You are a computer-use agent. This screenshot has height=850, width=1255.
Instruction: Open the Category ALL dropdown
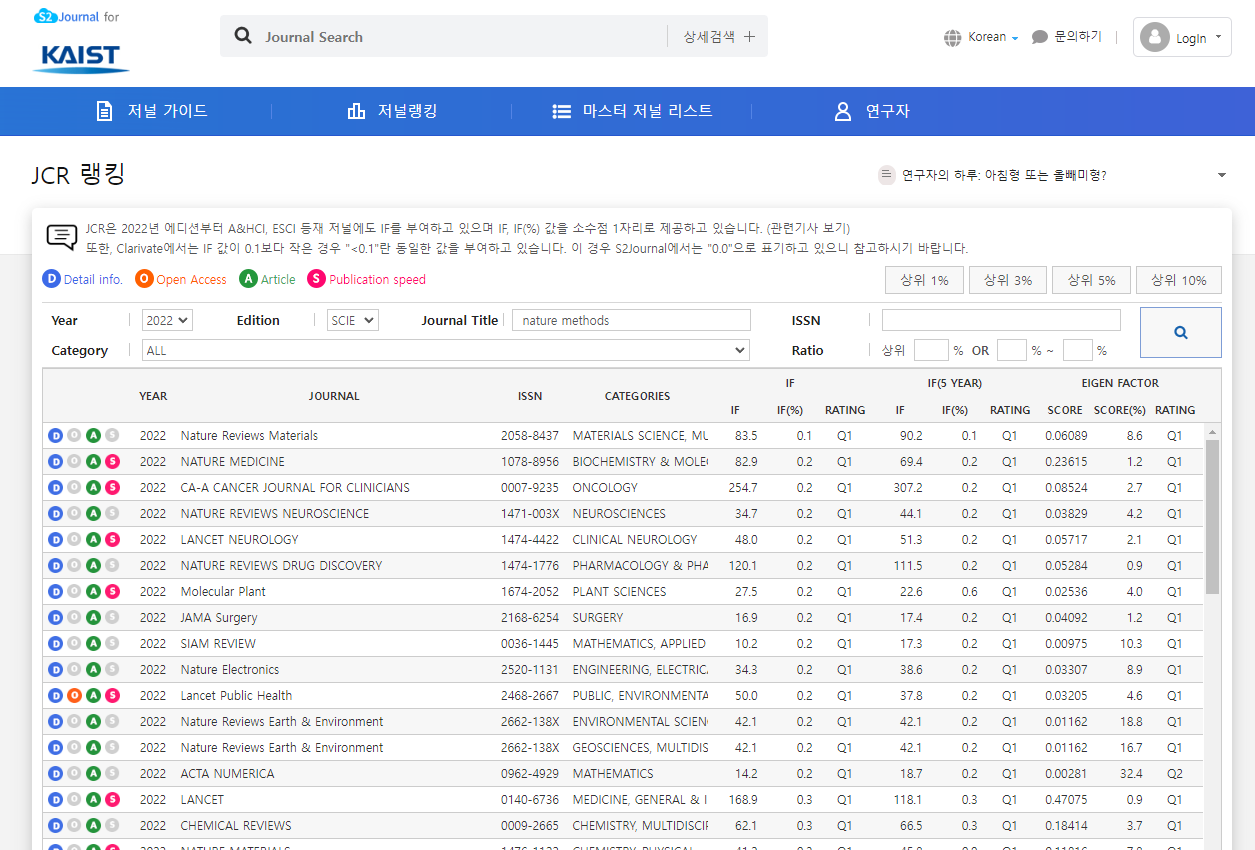(446, 350)
